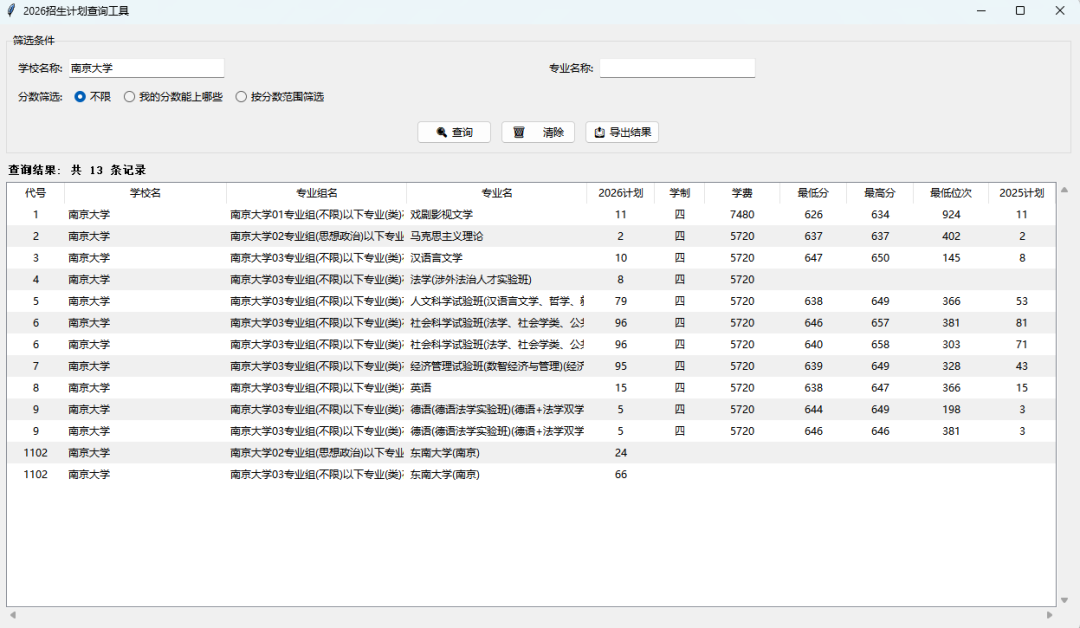This screenshot has height=628, width=1080.
Task: Click the horizontal scrollbar right arrow
Action: click(1050, 615)
